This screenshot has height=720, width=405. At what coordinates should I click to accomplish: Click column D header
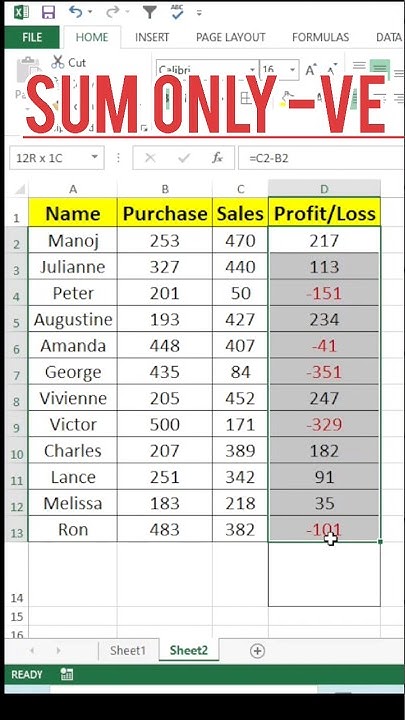coord(325,189)
